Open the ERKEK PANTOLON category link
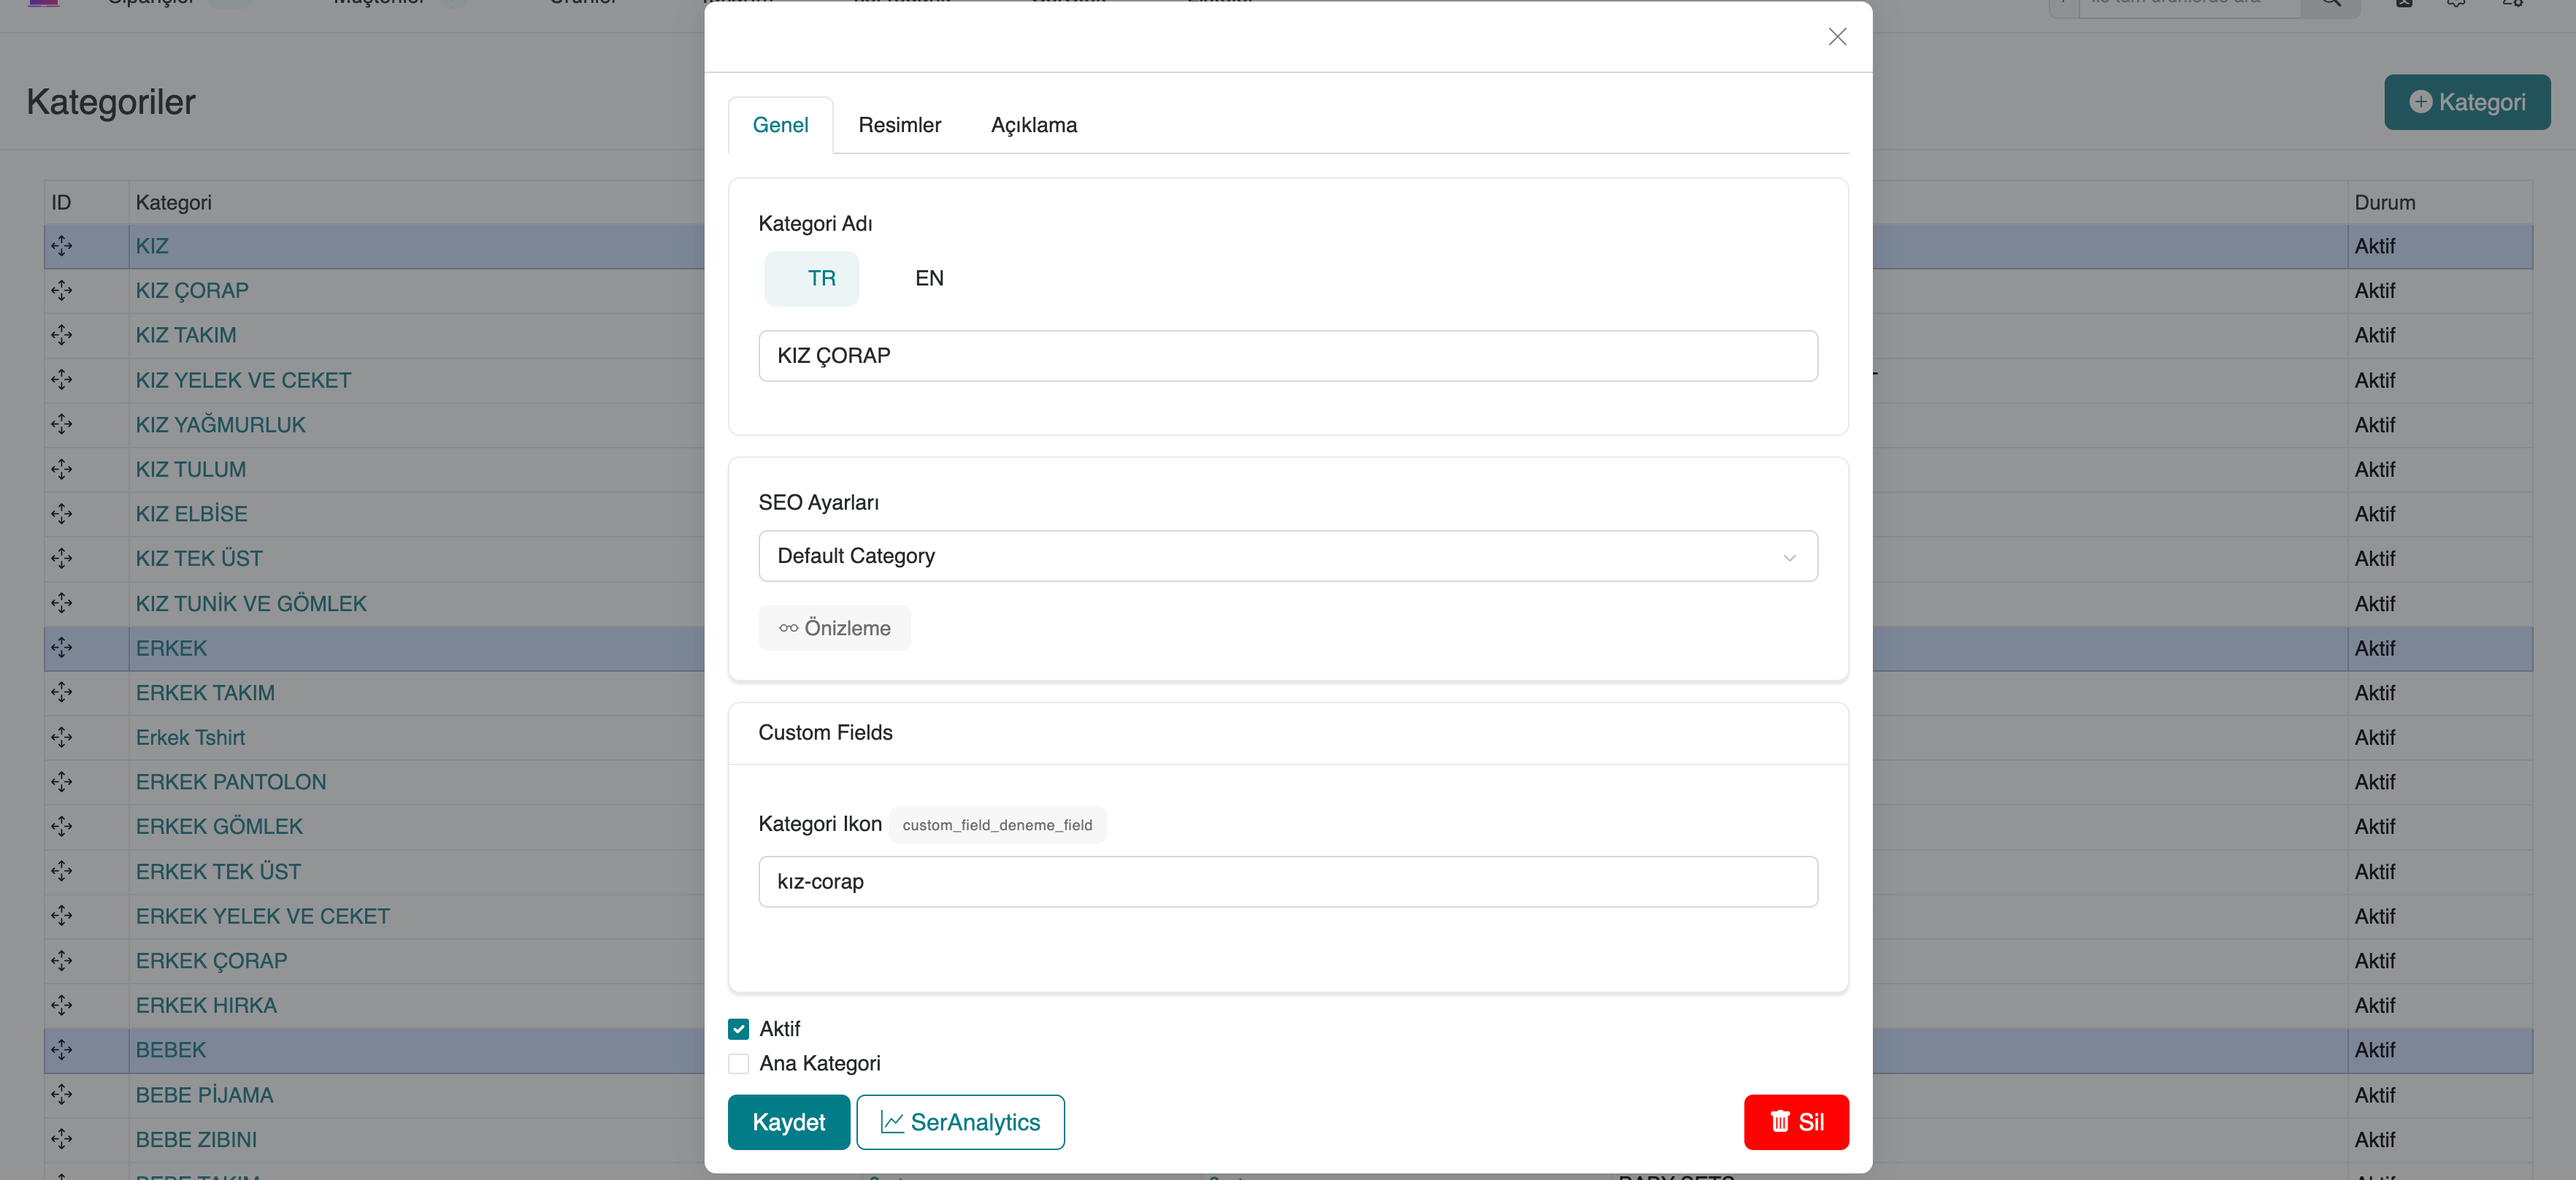The image size is (2576, 1180). (x=231, y=782)
